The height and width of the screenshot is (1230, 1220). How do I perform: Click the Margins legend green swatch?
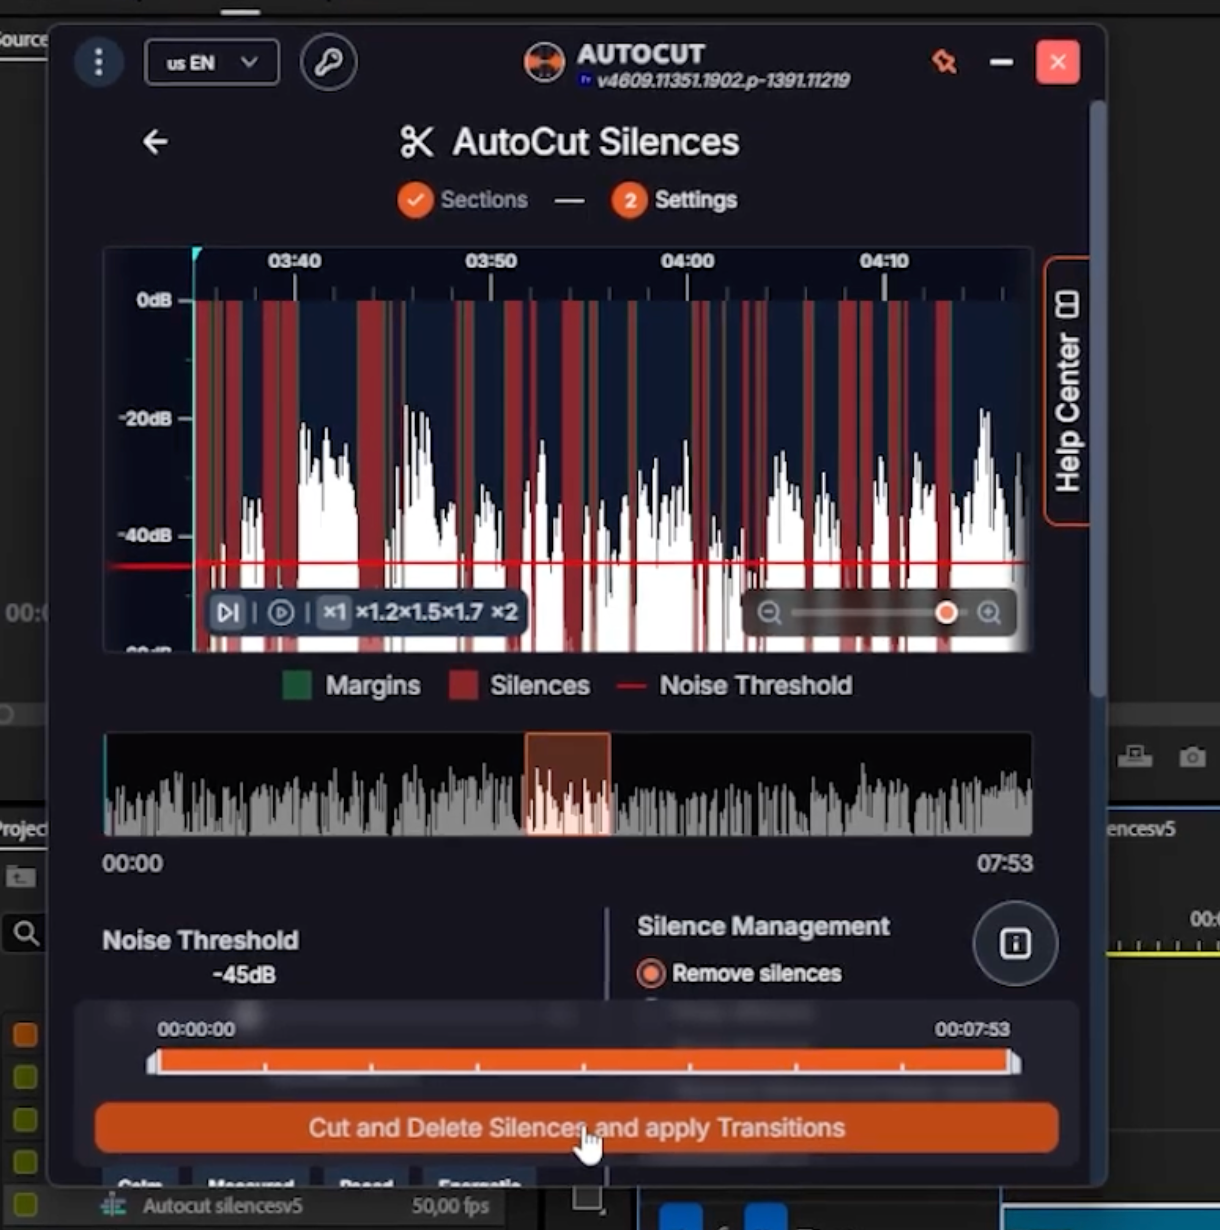pos(297,686)
